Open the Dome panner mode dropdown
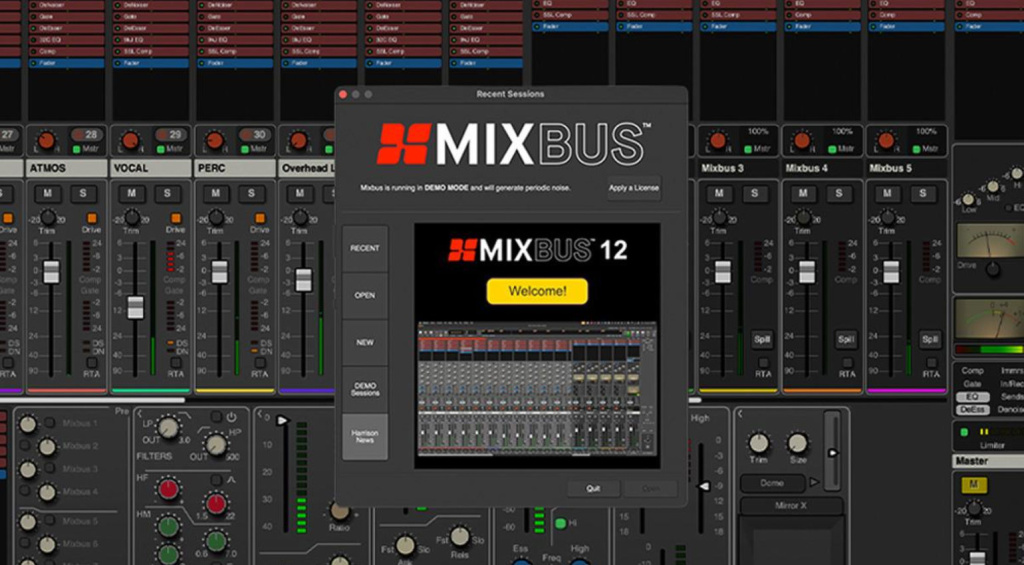This screenshot has width=1024, height=565. coord(772,483)
